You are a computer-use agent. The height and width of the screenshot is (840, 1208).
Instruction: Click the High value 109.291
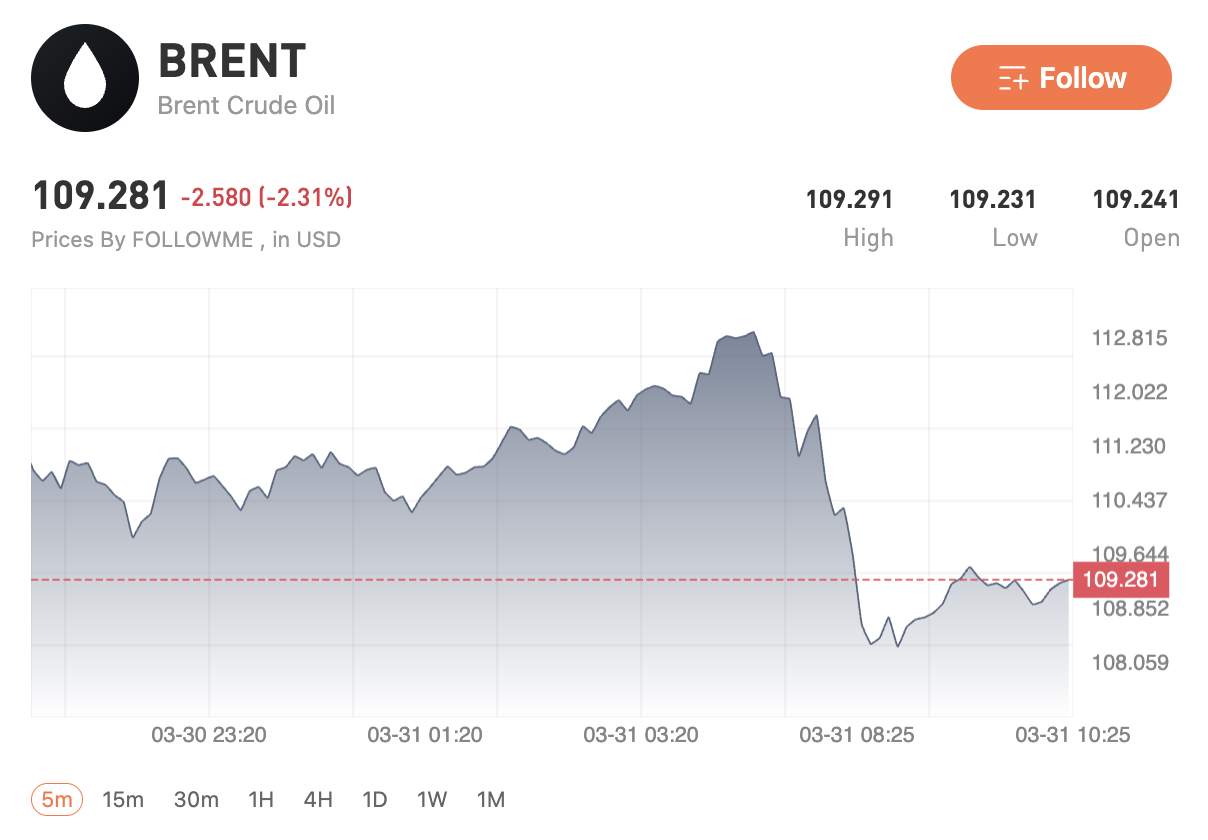tap(849, 199)
